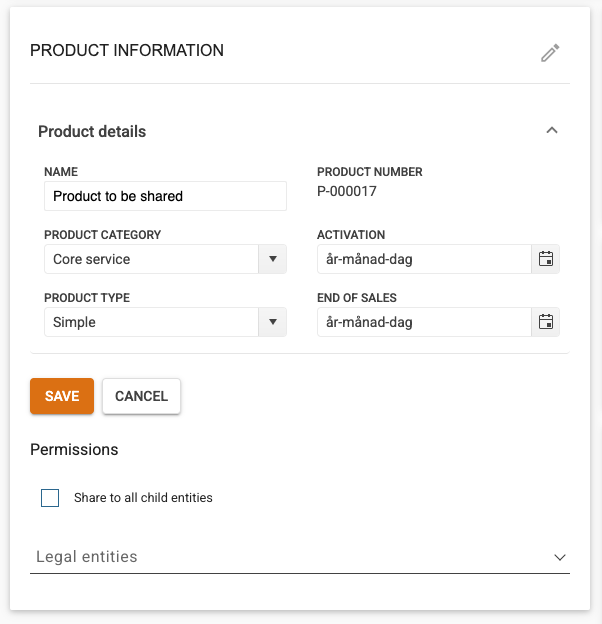Screen dimensions: 602x624
Task: Click the Permissions heading
Action: click(74, 450)
